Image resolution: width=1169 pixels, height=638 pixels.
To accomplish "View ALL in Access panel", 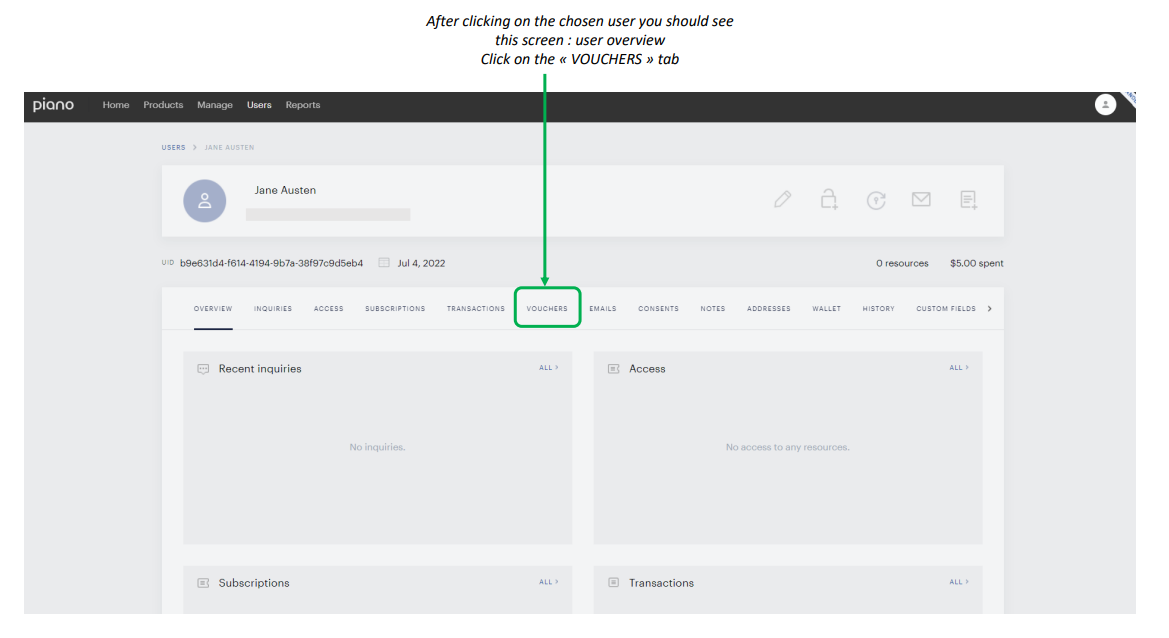I will click(959, 367).
